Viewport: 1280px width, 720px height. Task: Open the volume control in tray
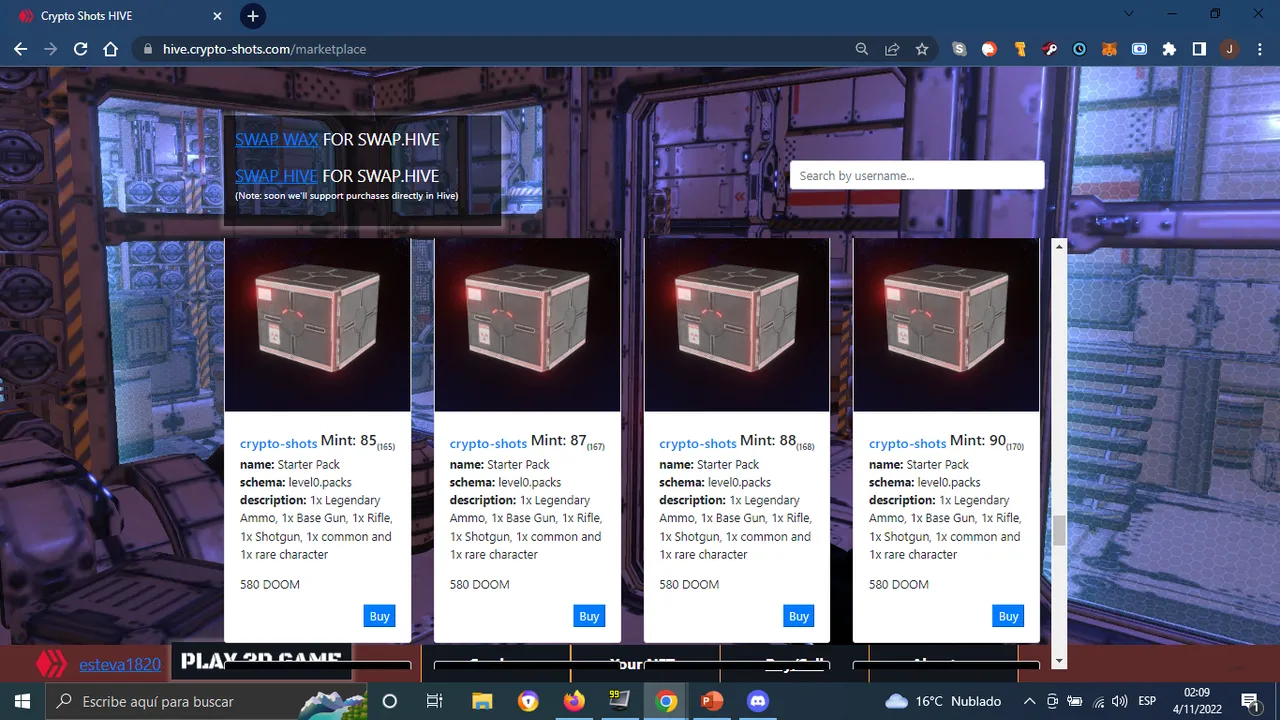(1119, 701)
